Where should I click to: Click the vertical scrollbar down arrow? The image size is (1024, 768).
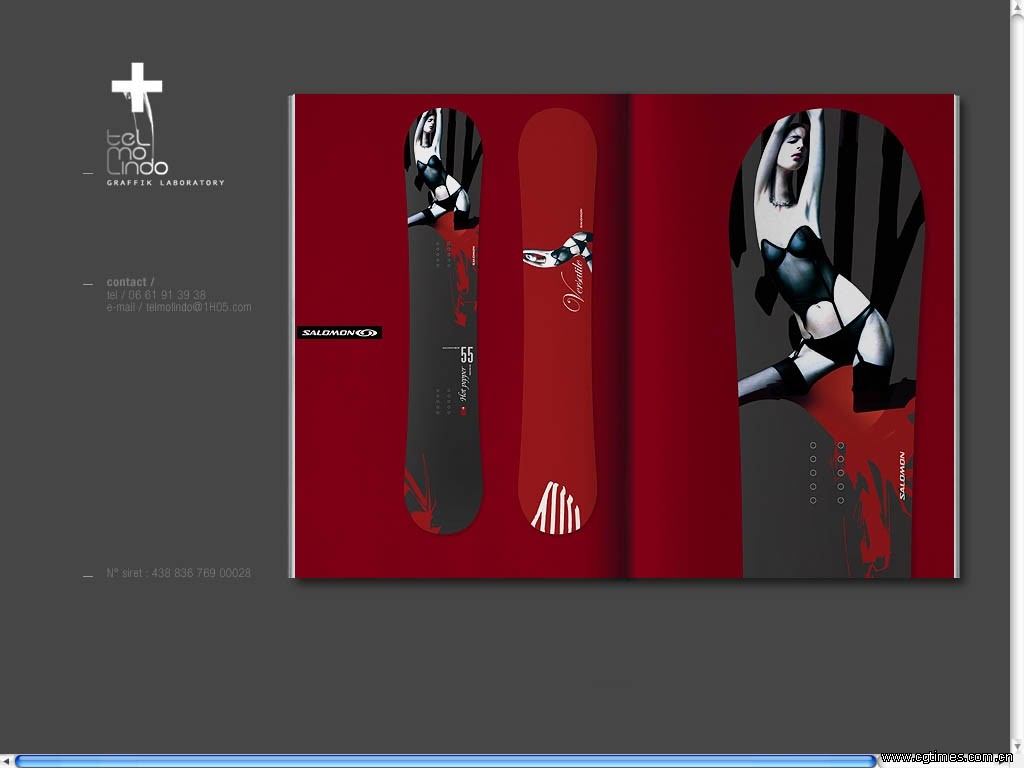(1017, 745)
